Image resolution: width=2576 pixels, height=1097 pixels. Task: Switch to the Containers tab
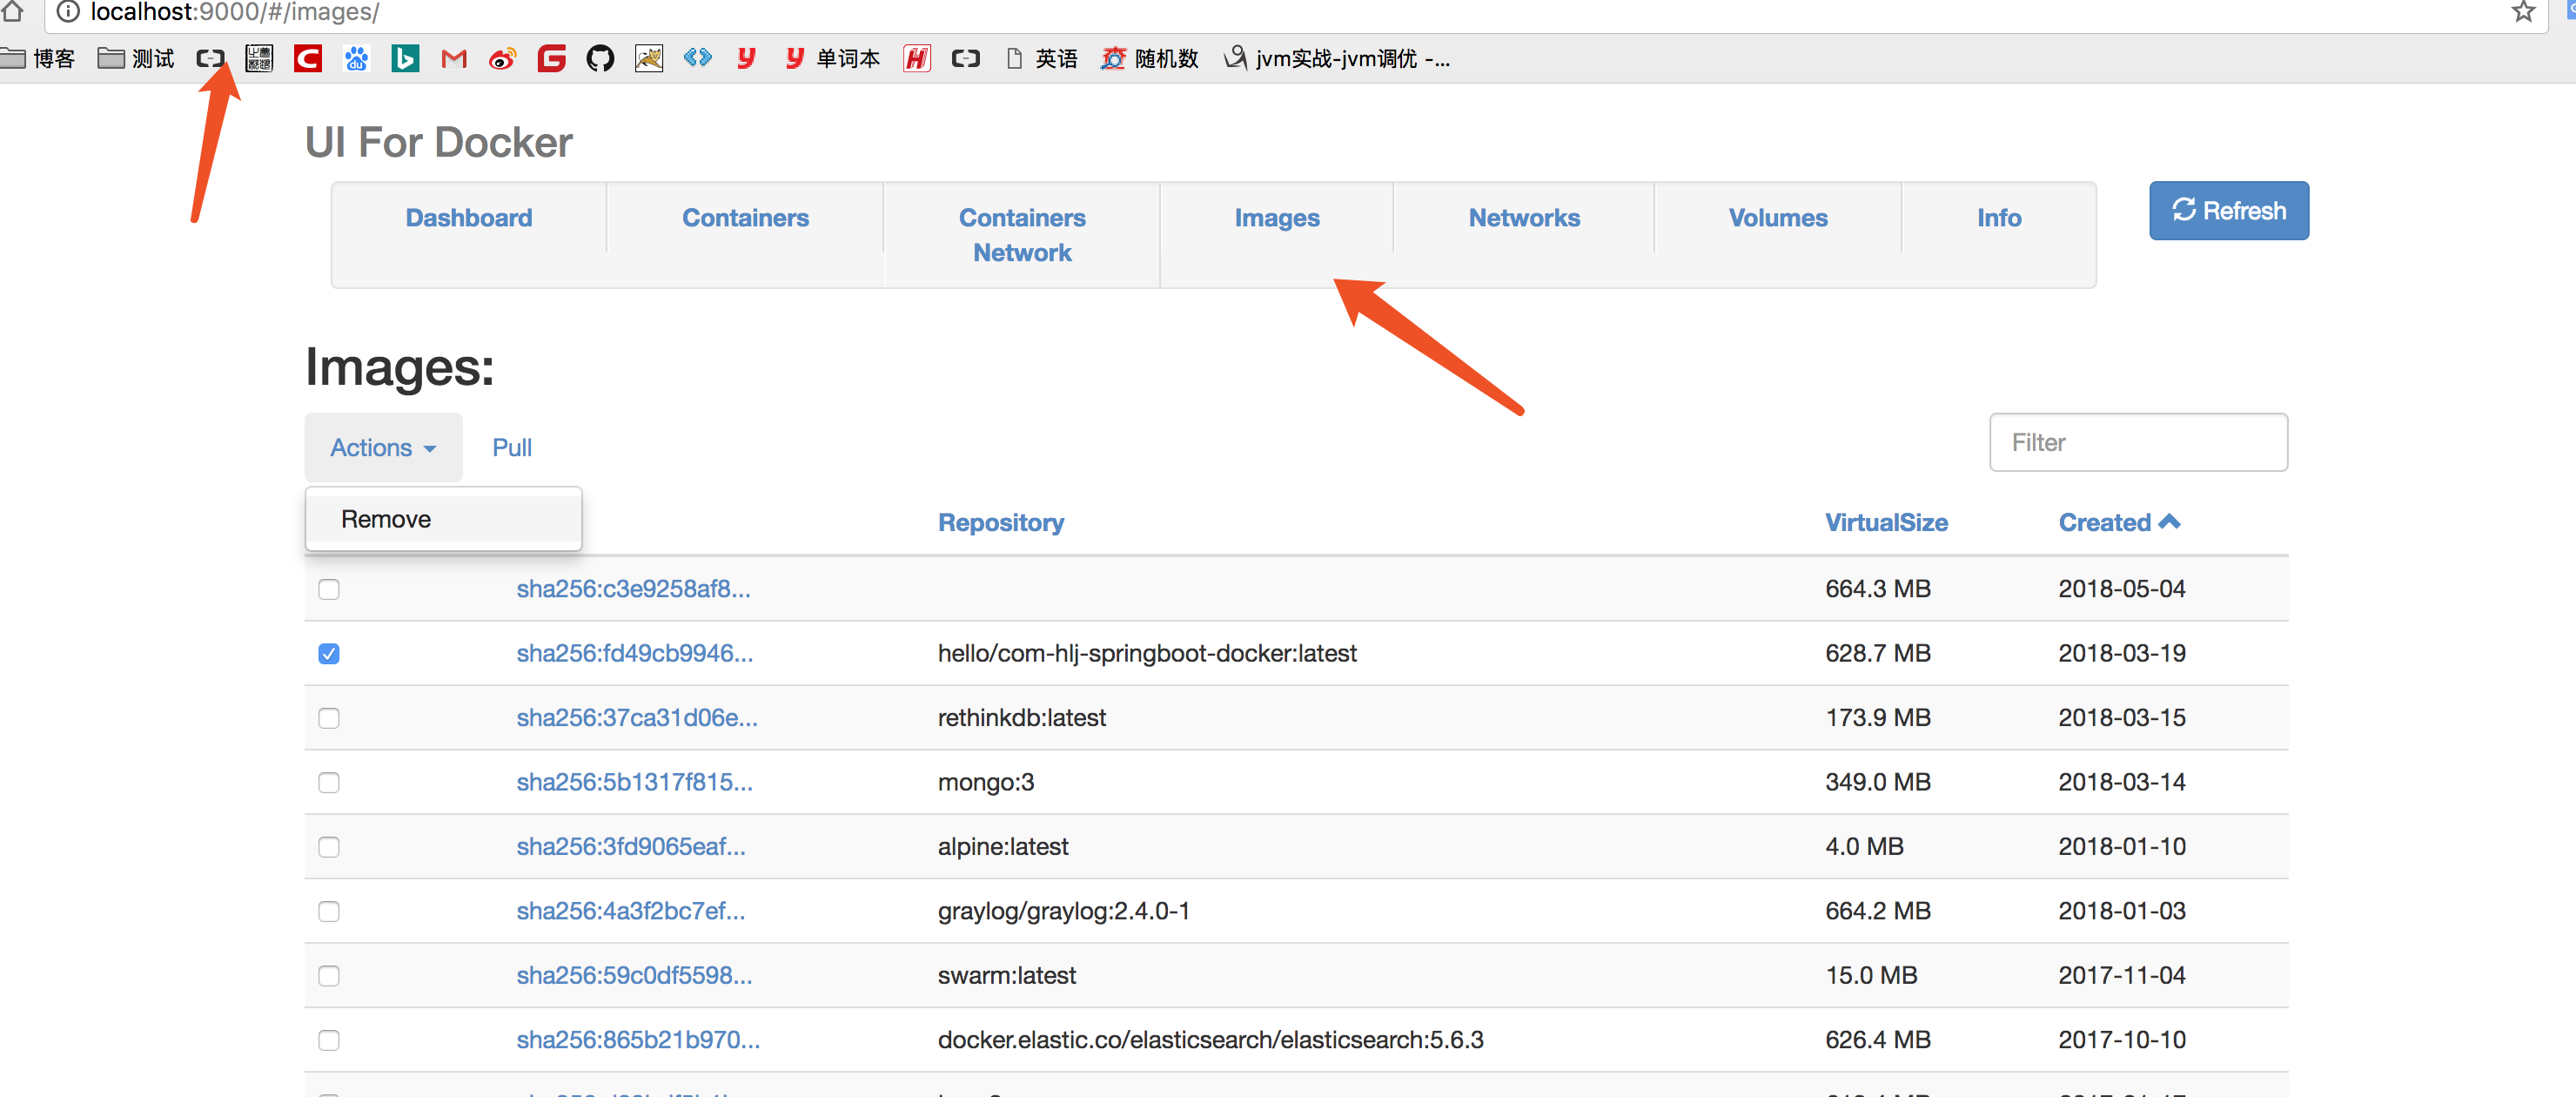745,218
